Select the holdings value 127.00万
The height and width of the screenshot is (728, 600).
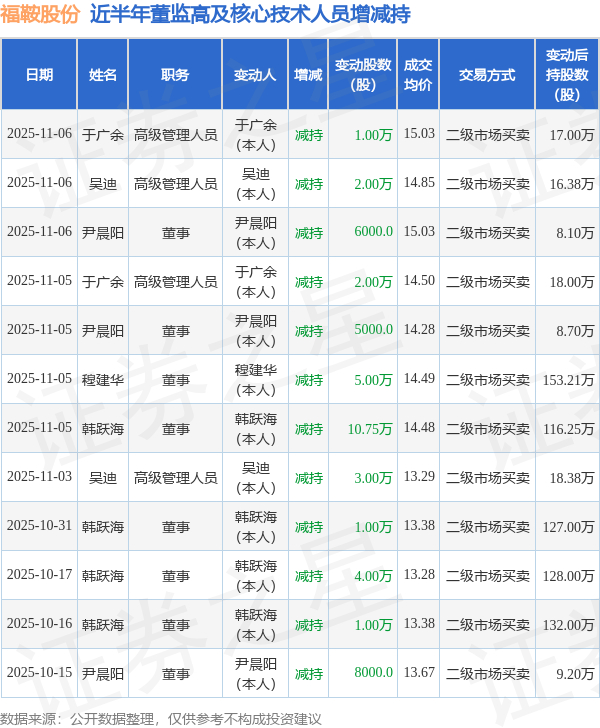568,526
